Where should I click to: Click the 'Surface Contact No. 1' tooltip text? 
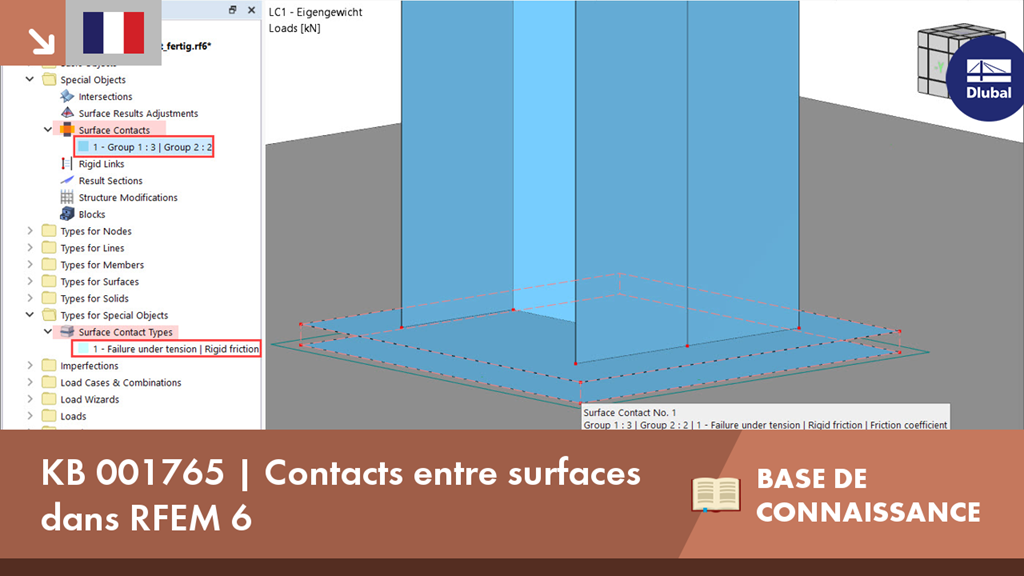tap(630, 412)
